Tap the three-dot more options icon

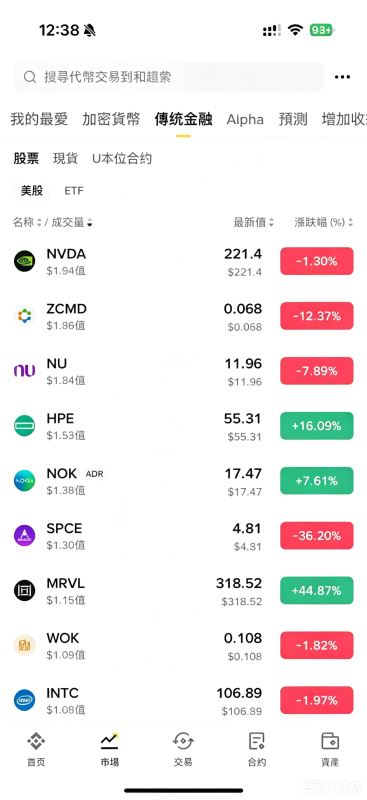coord(342,77)
